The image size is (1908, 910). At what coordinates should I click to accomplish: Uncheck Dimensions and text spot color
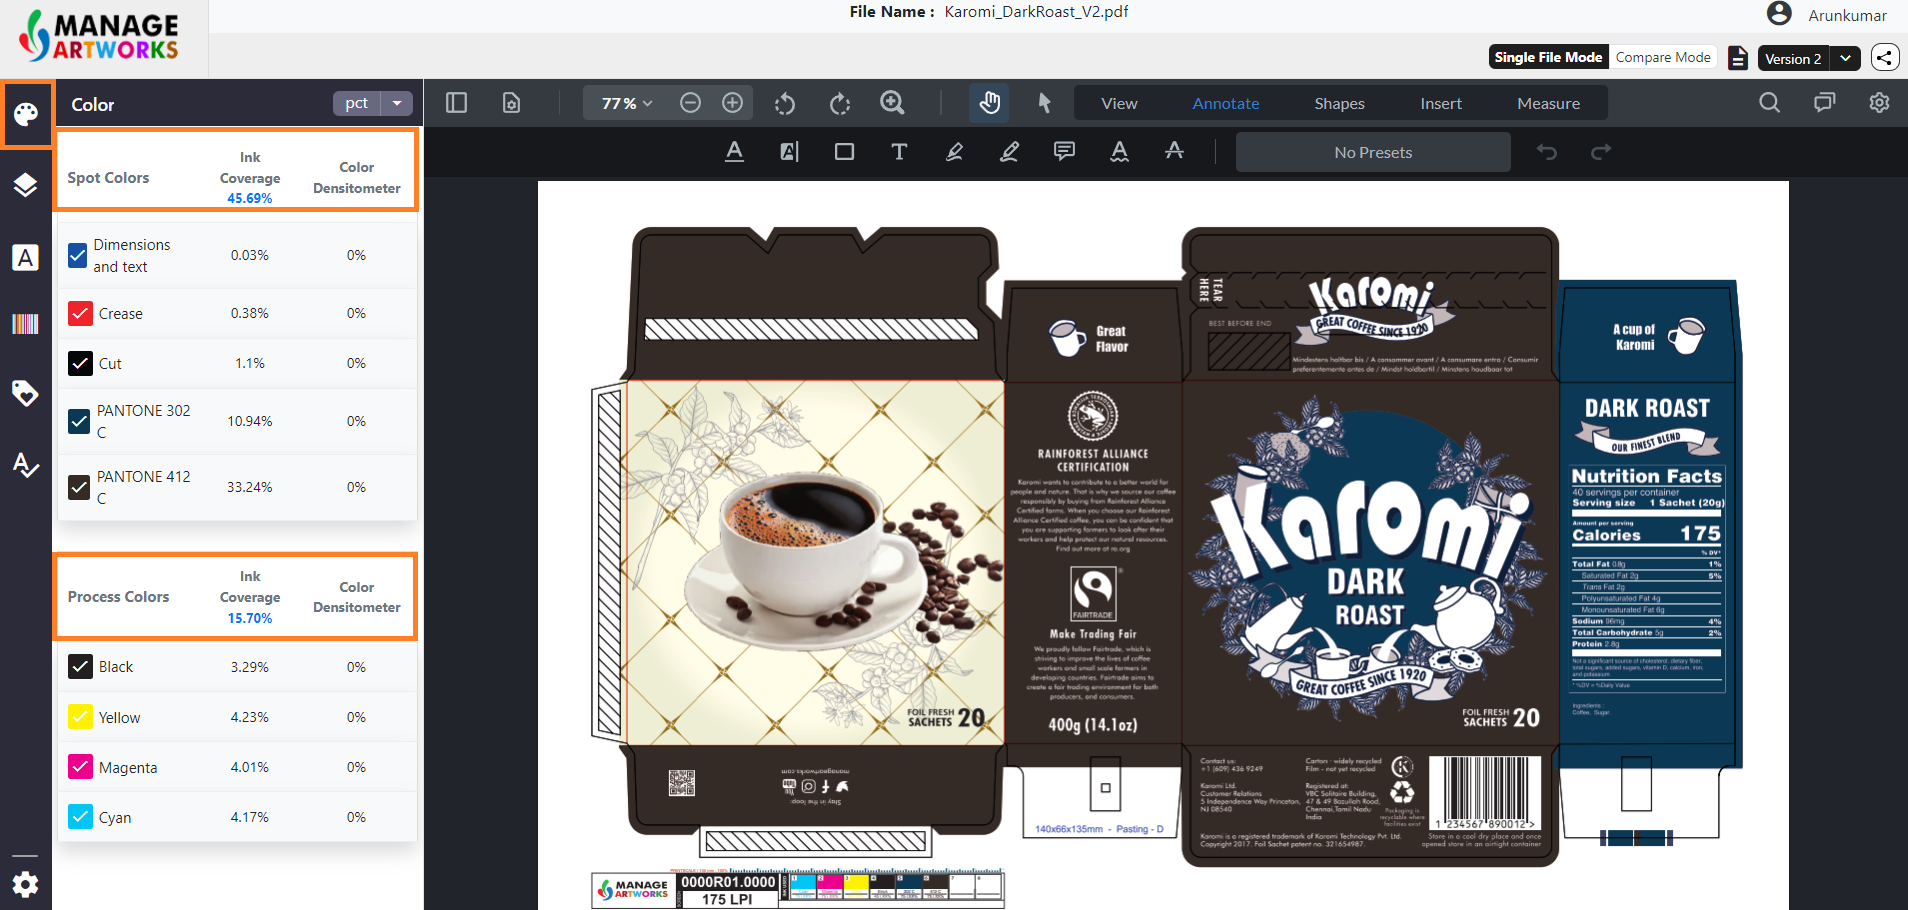click(x=78, y=256)
